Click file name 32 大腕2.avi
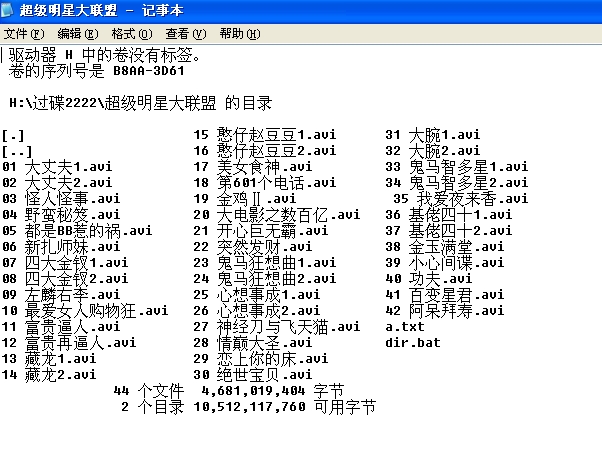Screen dimensions: 602x468 tap(433, 151)
